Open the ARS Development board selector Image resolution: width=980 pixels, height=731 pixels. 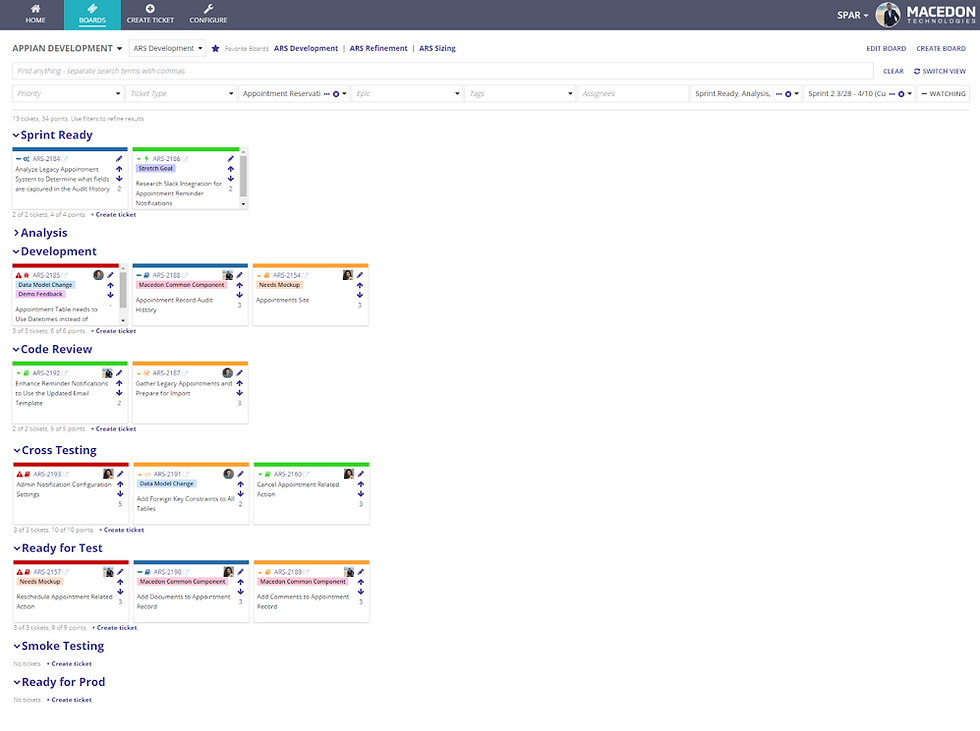(168, 48)
